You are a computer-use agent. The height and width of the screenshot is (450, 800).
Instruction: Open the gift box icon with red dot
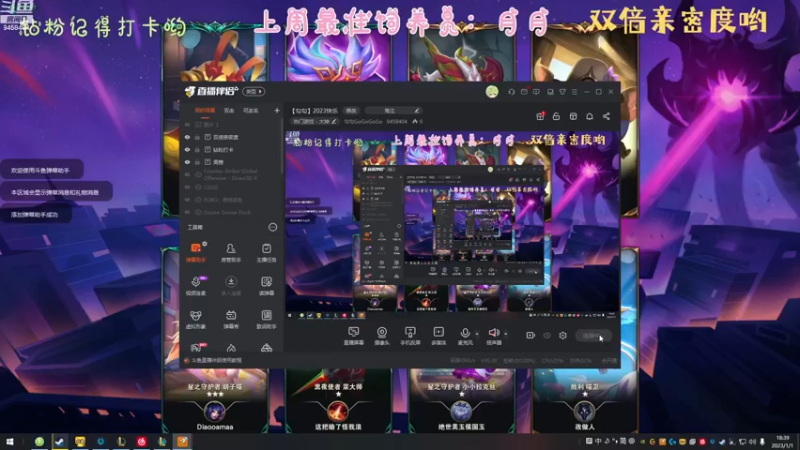(x=540, y=116)
